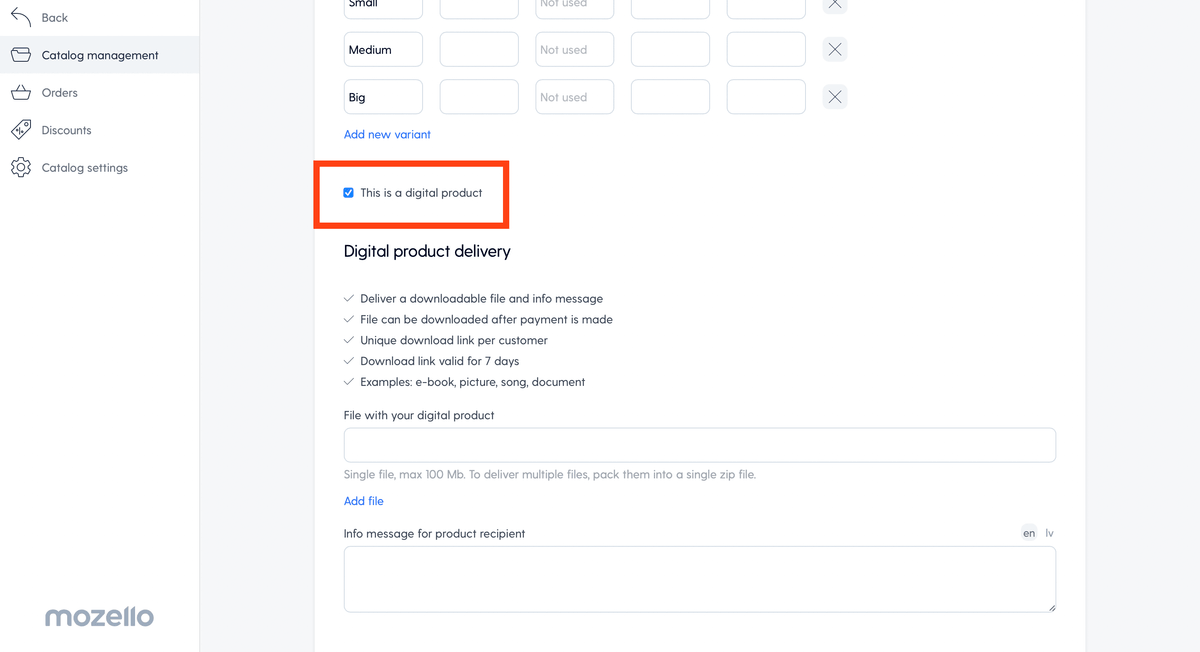Click the digital product file field
1200x652 pixels.
pyautogui.click(x=700, y=445)
